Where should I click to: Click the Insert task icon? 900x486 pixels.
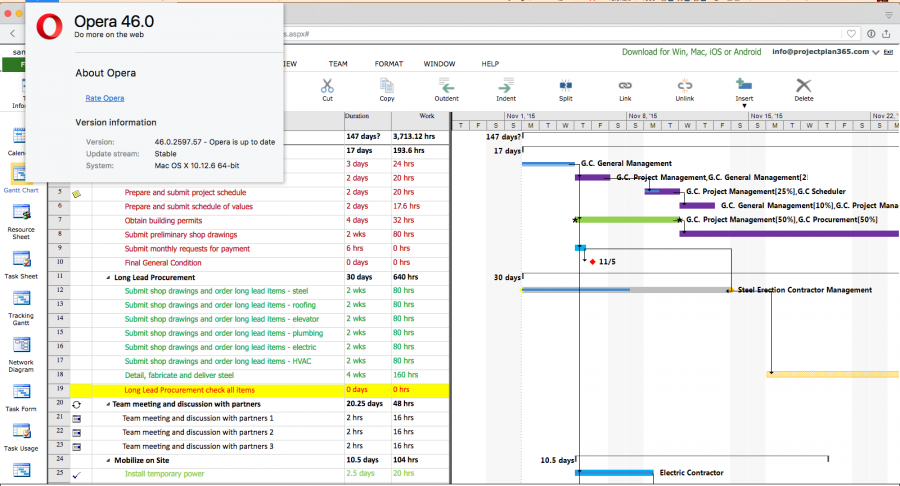click(x=744, y=85)
